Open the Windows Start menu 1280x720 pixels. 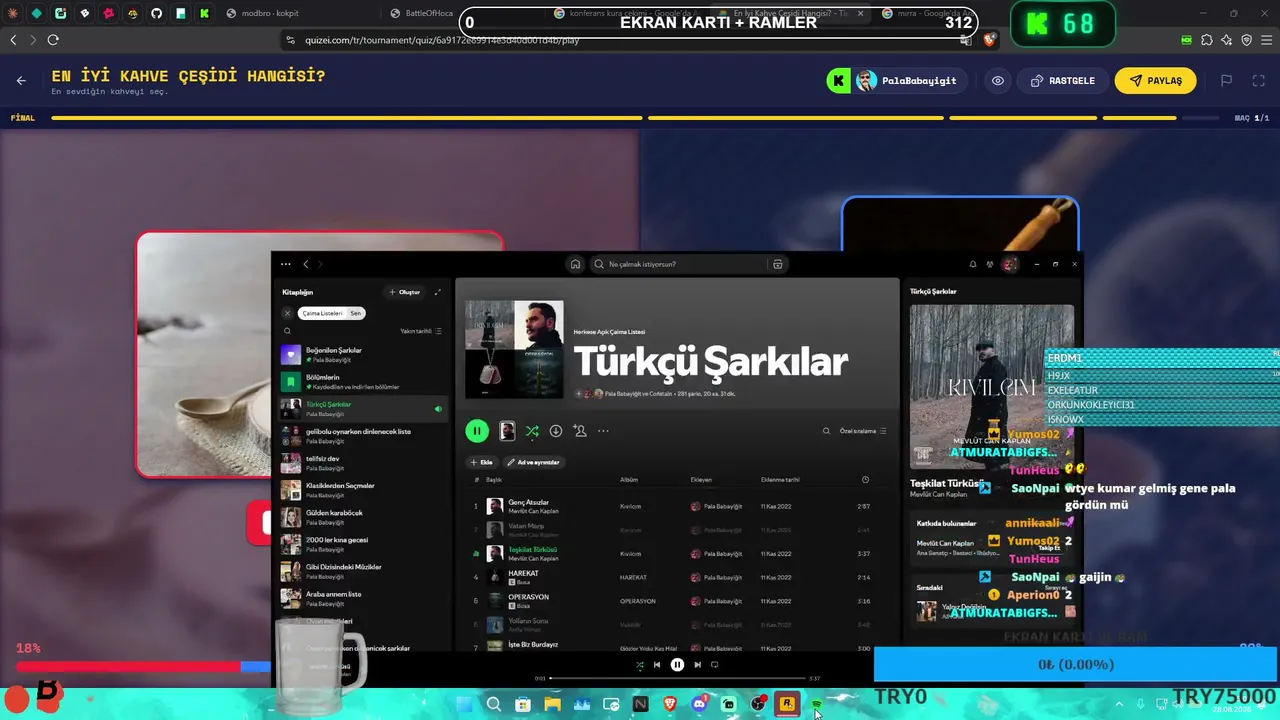[464, 704]
